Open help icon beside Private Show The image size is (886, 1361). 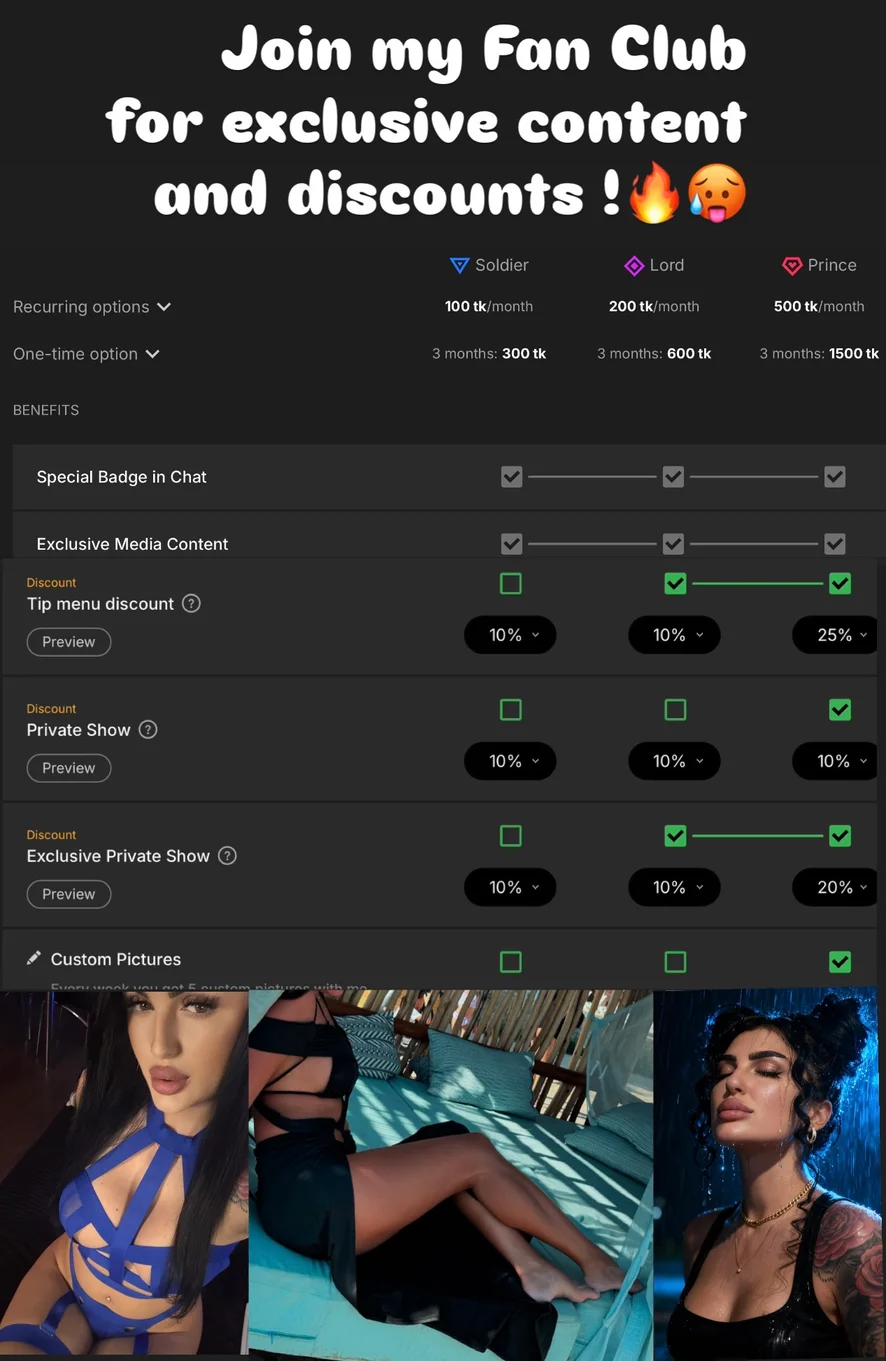pos(148,729)
